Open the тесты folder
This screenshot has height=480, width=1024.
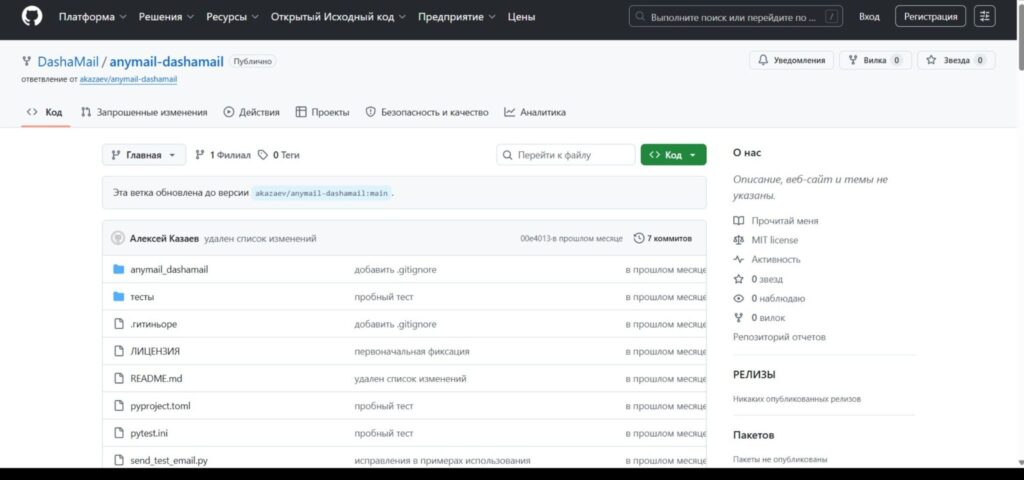pos(142,296)
